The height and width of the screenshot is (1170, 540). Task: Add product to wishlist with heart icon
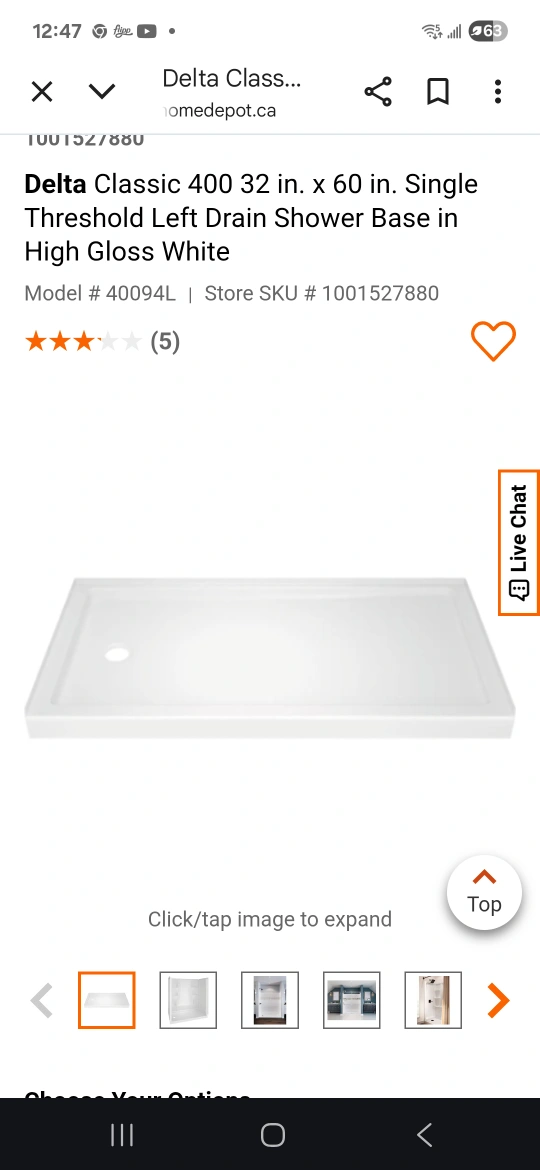[493, 341]
